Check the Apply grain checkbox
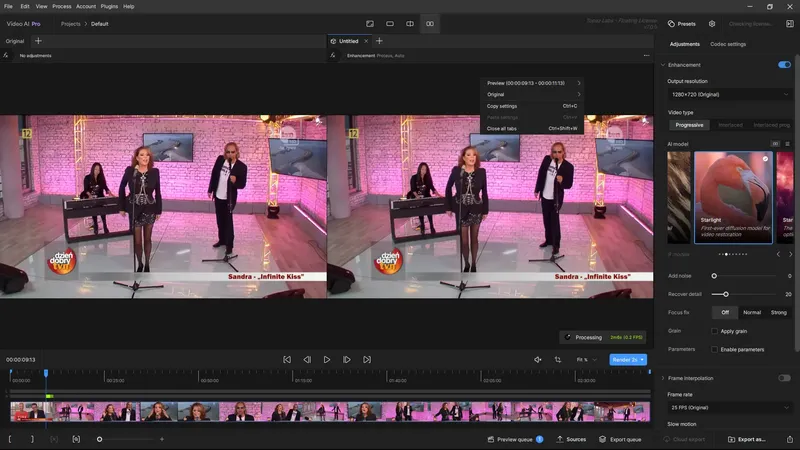 (714, 331)
